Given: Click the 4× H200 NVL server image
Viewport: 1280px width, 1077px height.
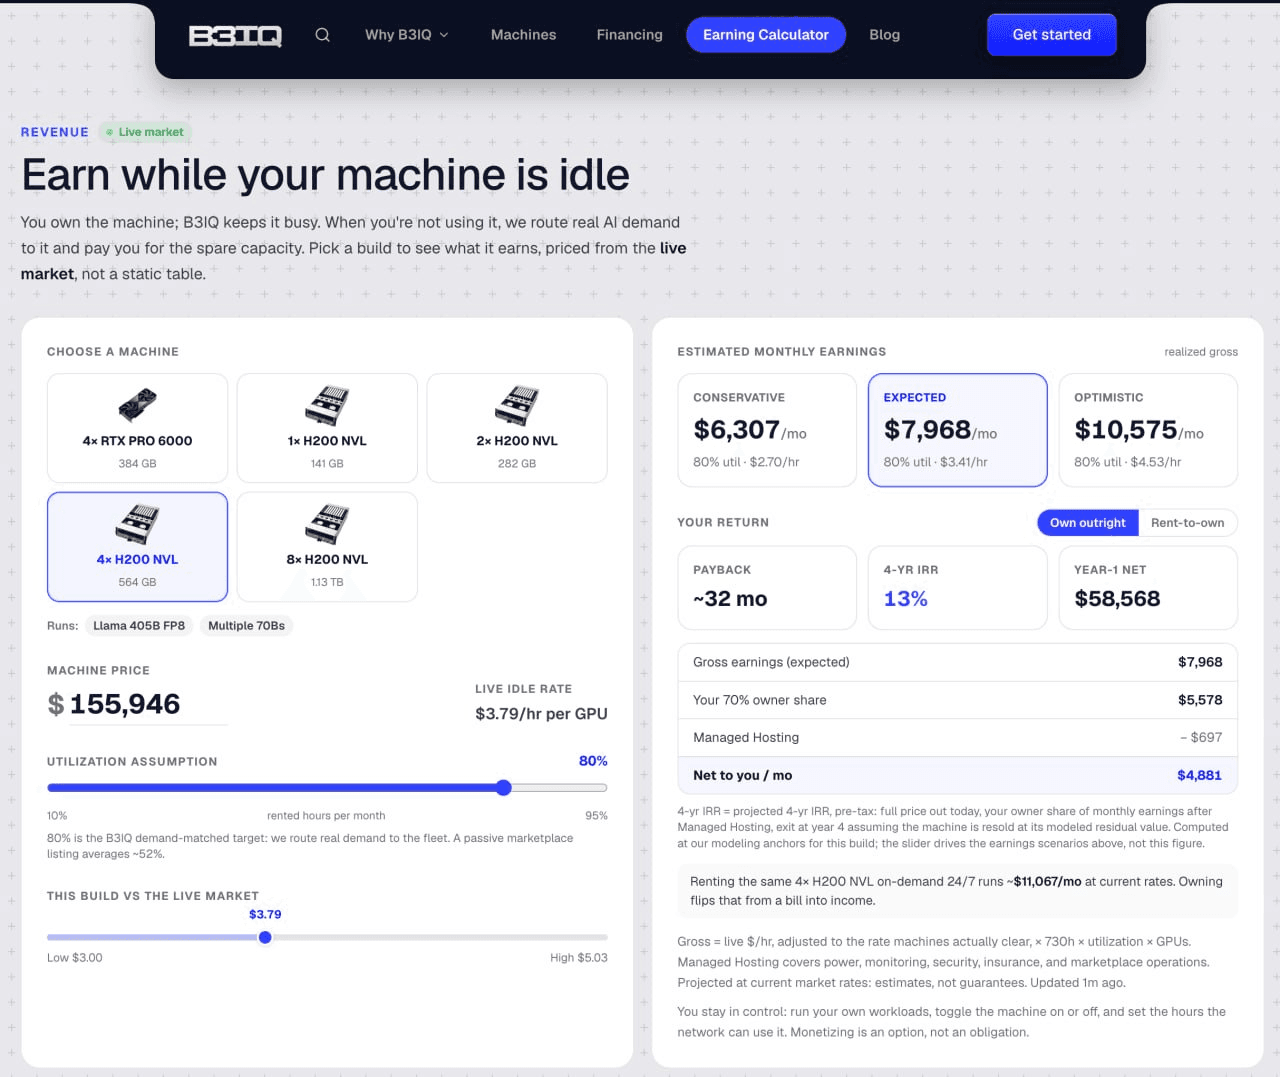Looking at the screenshot, I should tap(137, 524).
